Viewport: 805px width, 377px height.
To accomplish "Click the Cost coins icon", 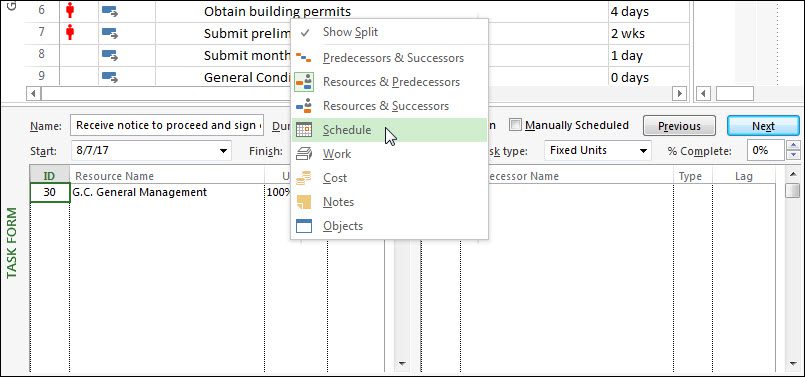I will tap(304, 178).
